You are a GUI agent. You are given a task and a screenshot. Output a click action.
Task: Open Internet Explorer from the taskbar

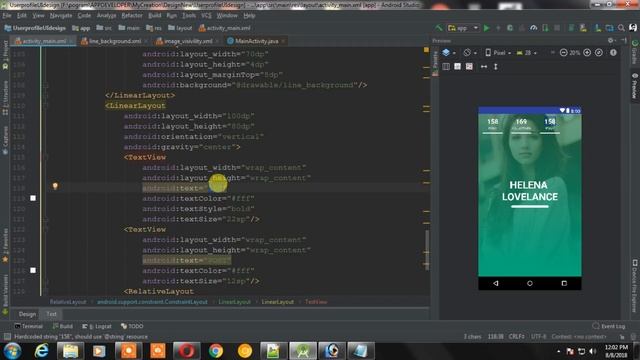pyautogui.click(x=41, y=351)
